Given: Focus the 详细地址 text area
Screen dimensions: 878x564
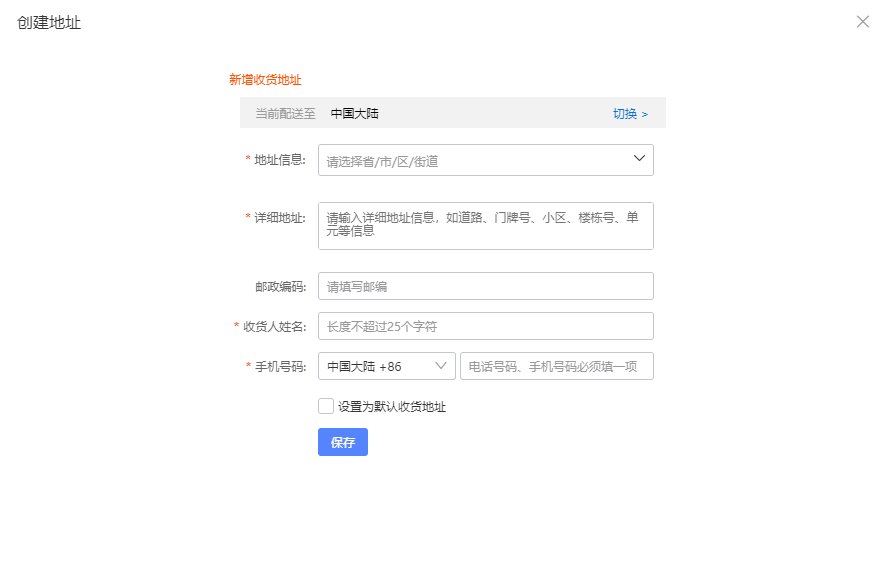Looking at the screenshot, I should (485, 226).
